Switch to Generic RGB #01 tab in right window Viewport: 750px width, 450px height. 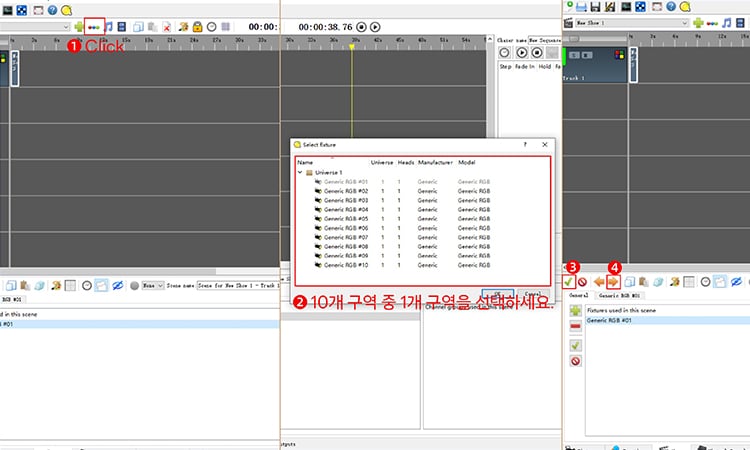619,296
